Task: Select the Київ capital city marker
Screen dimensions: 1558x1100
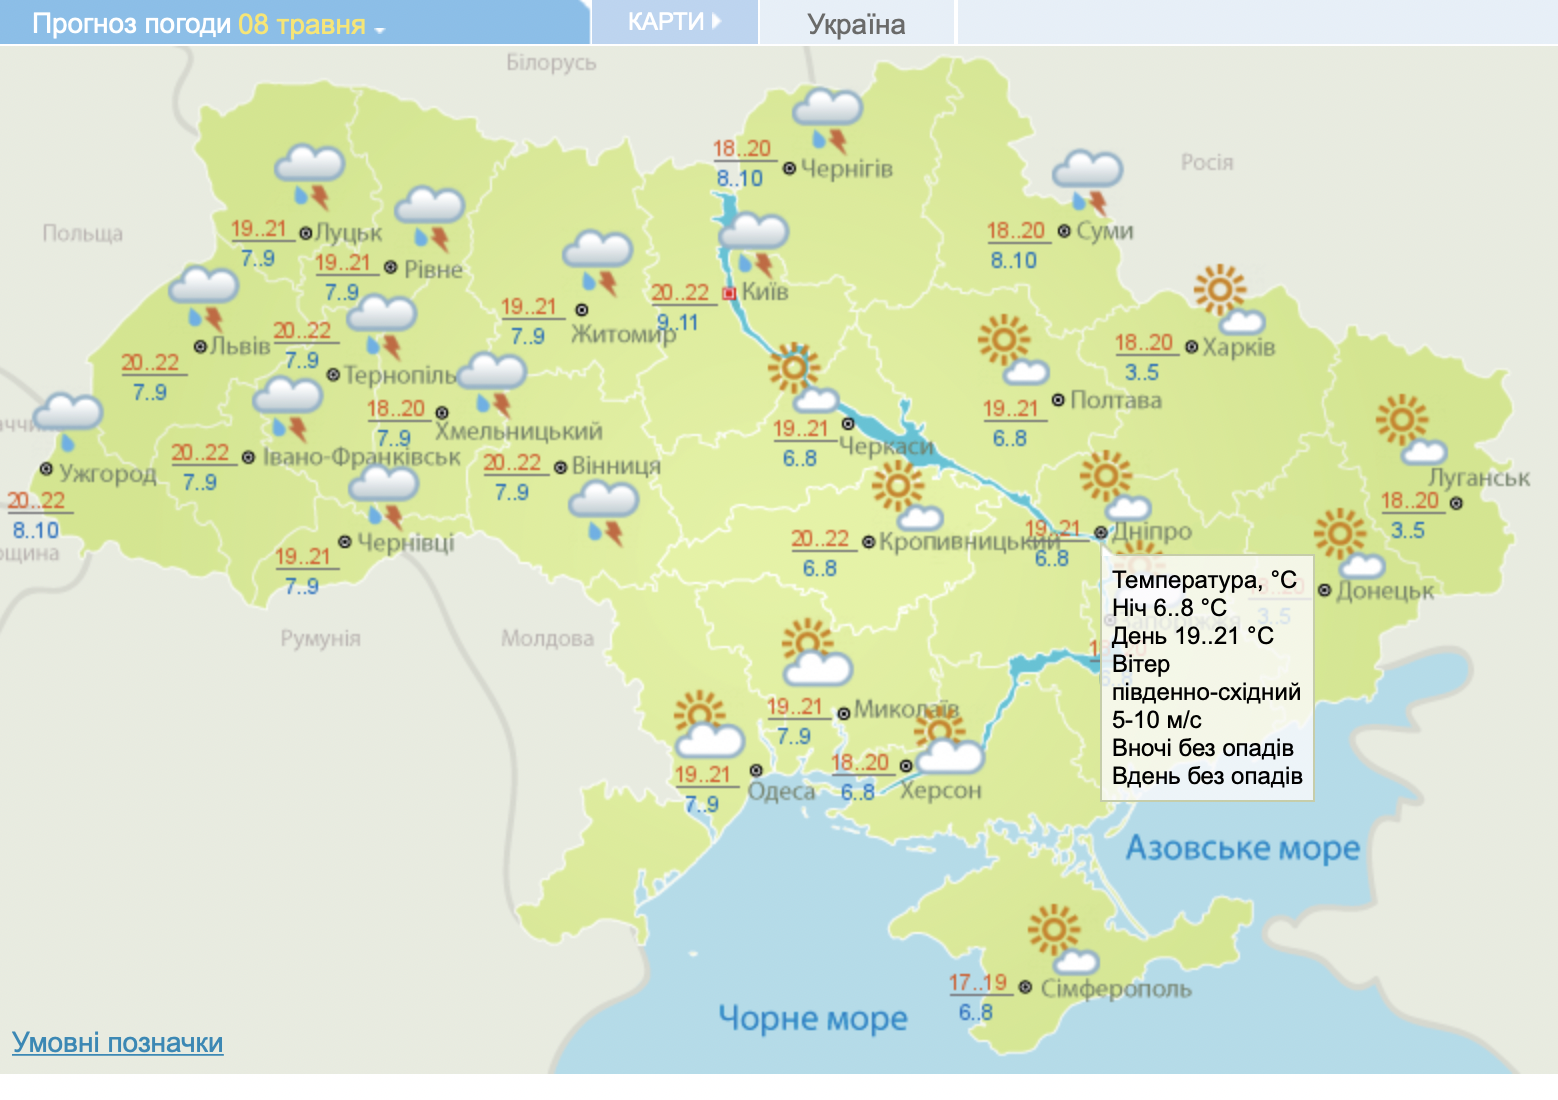Action: tap(729, 293)
